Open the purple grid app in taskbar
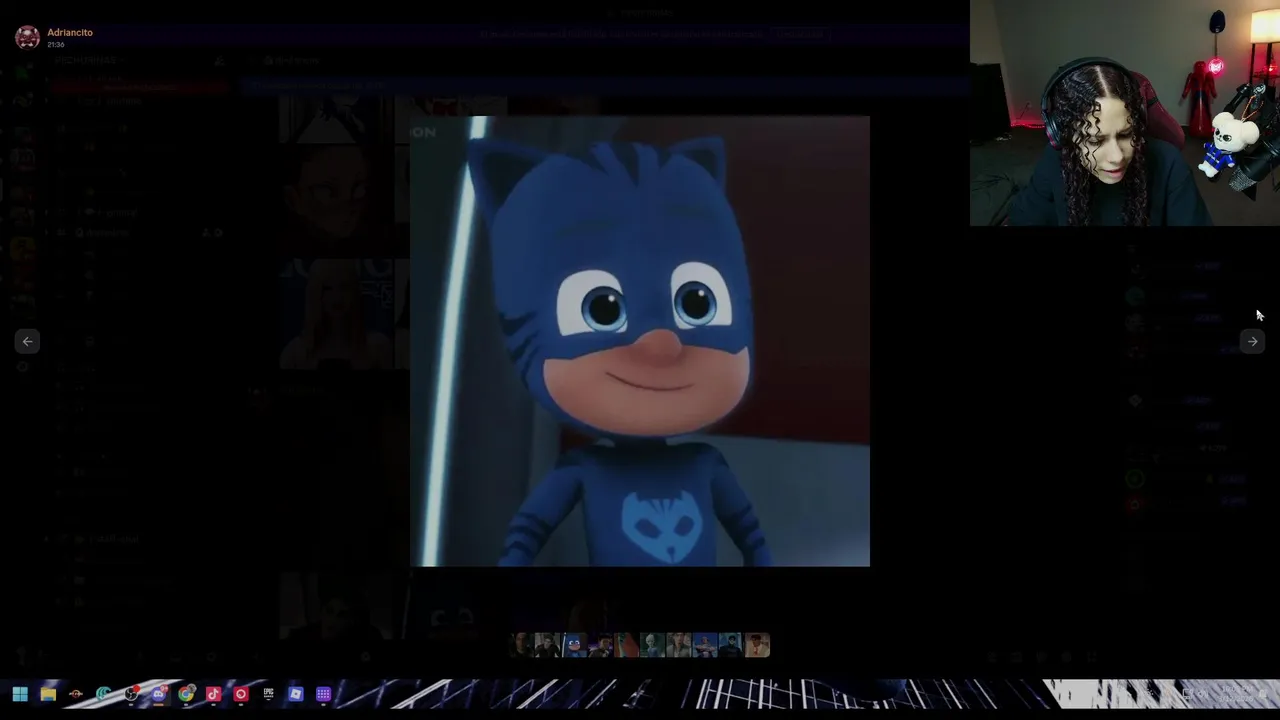1280x720 pixels. [323, 694]
